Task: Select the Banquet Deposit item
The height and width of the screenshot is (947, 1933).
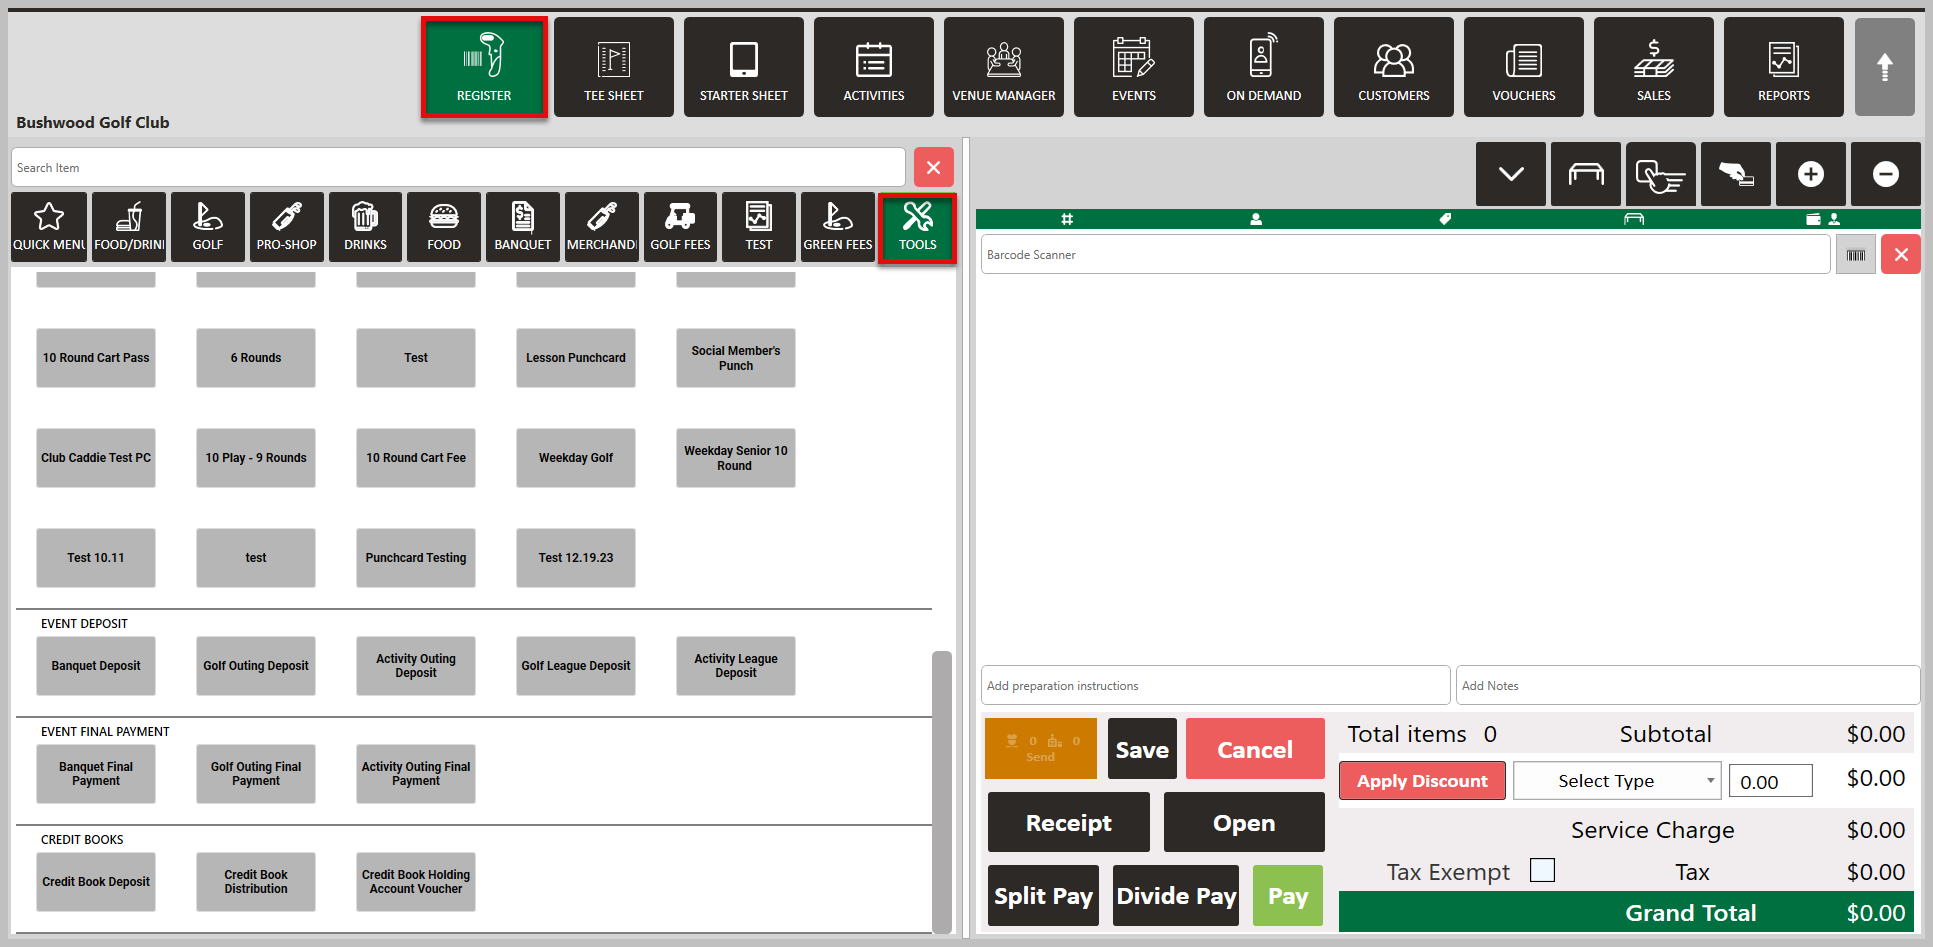Action: [96, 666]
